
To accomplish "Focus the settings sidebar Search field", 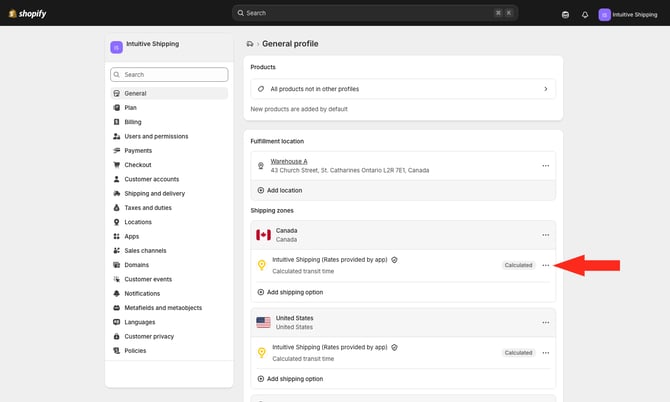I will pyautogui.click(x=169, y=74).
